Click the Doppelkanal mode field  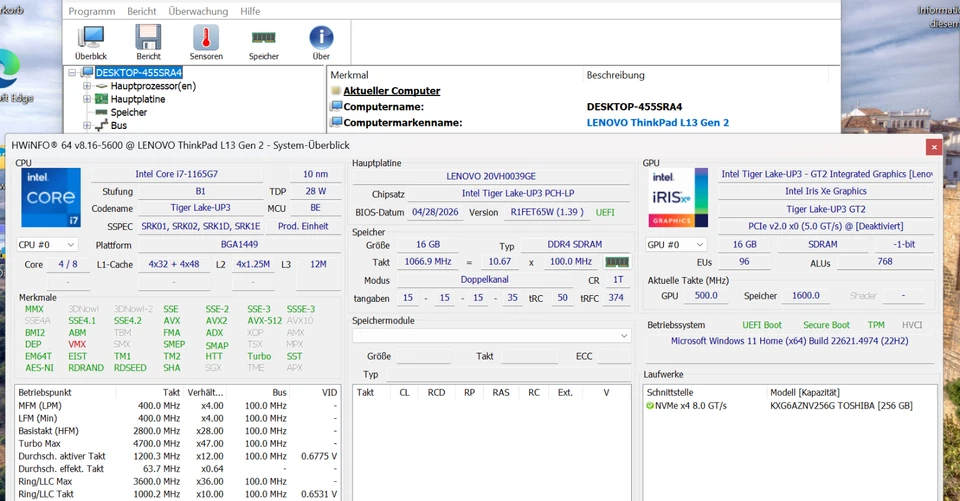click(x=485, y=280)
